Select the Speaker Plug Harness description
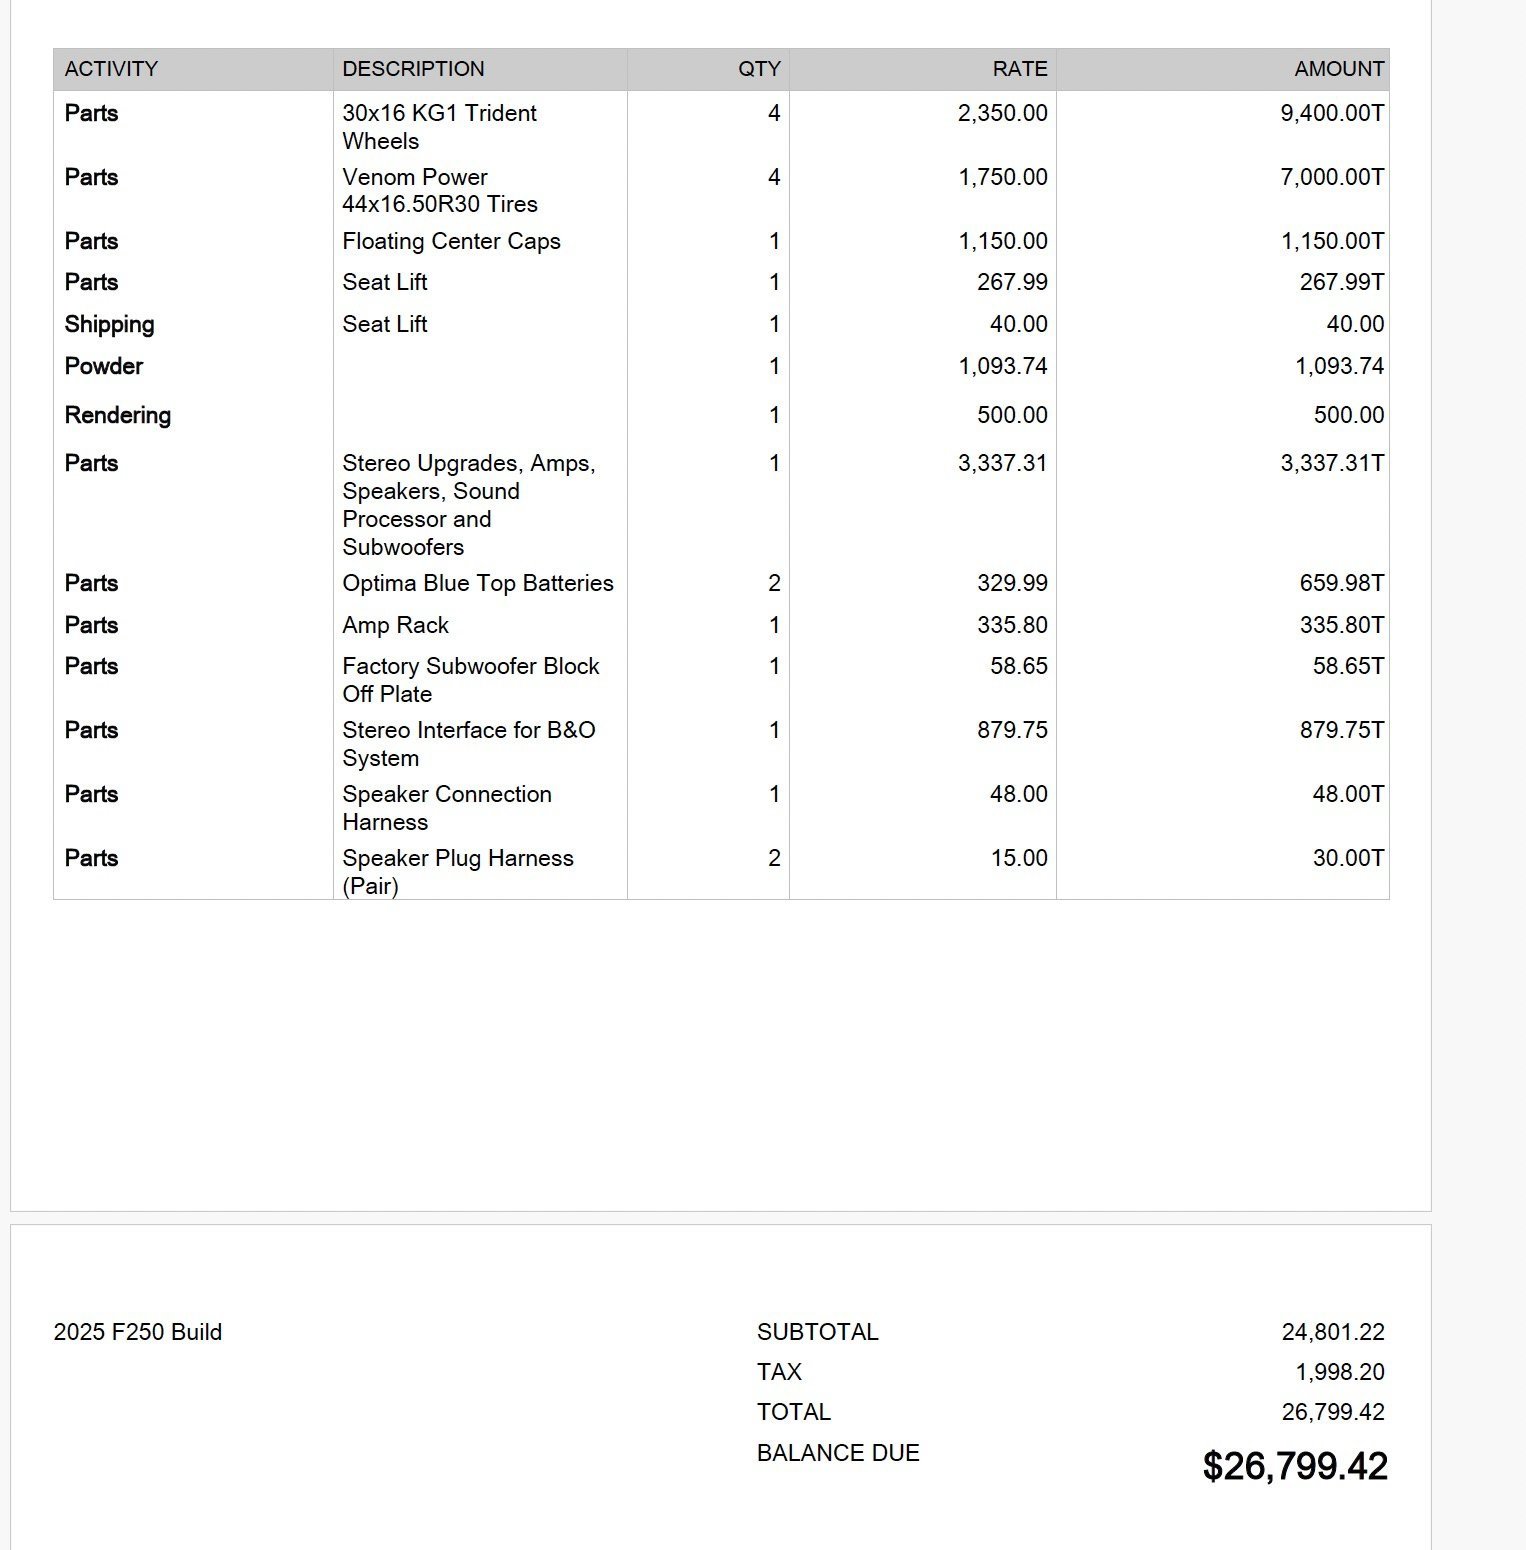This screenshot has width=1526, height=1550. tap(457, 871)
